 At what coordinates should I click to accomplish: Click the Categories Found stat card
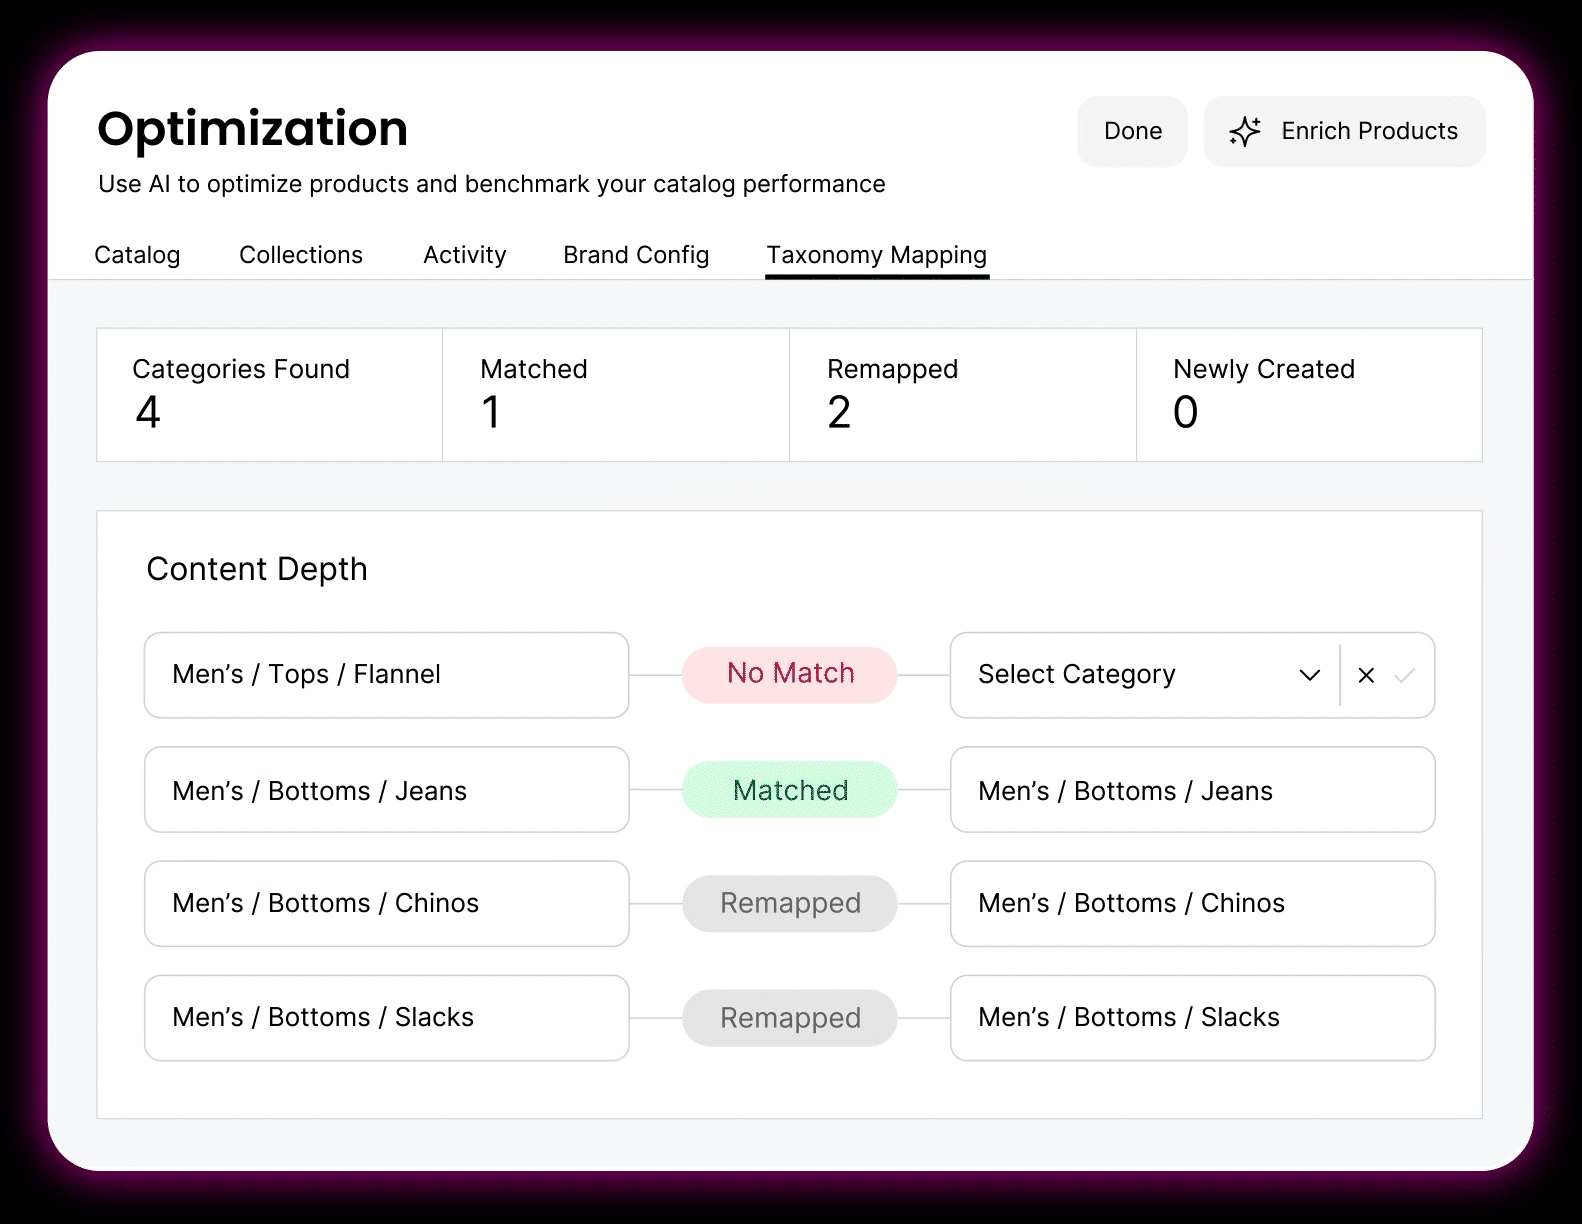click(270, 395)
